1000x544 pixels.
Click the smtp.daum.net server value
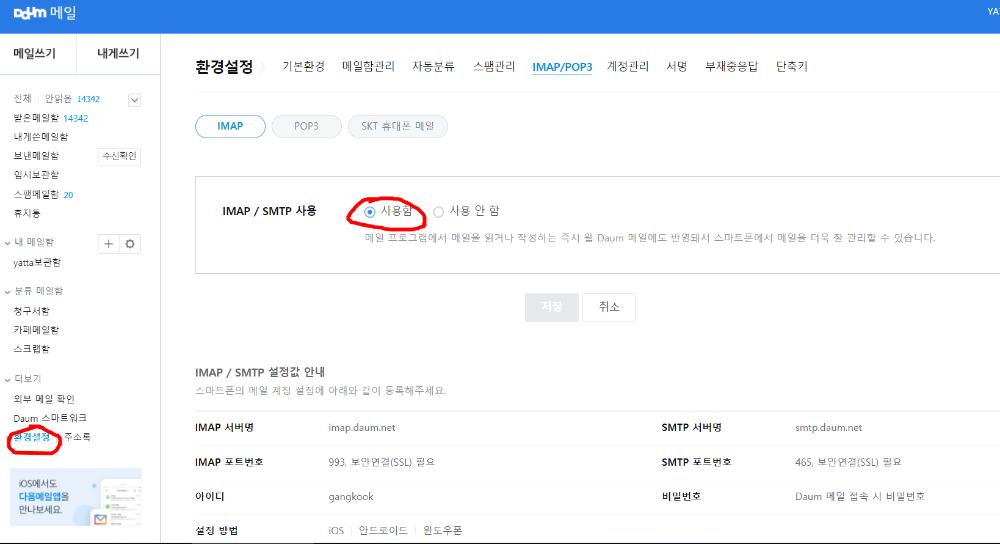[828, 428]
